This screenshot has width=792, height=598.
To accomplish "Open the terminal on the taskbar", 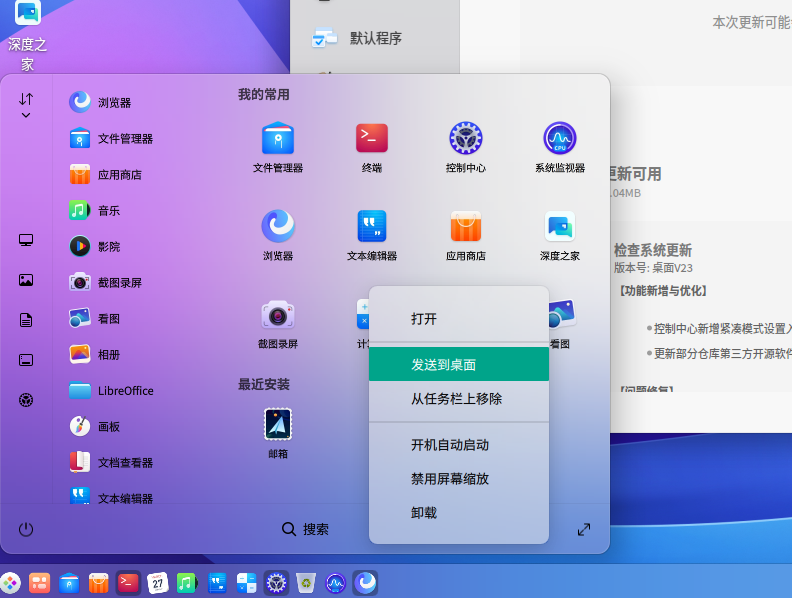I will [x=128, y=583].
